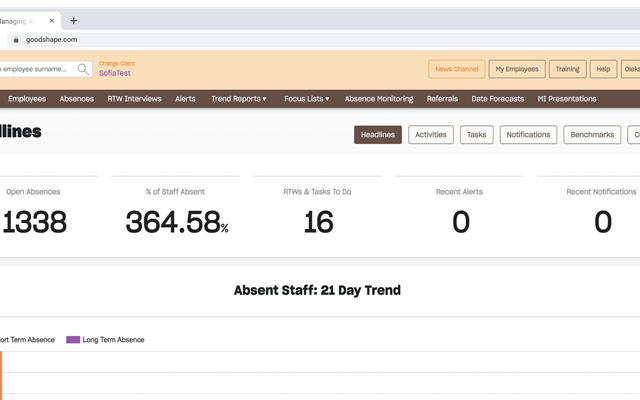The image size is (640, 400).
Task: Toggle Long Term Absence purple legend swatch
Action: click(73, 340)
